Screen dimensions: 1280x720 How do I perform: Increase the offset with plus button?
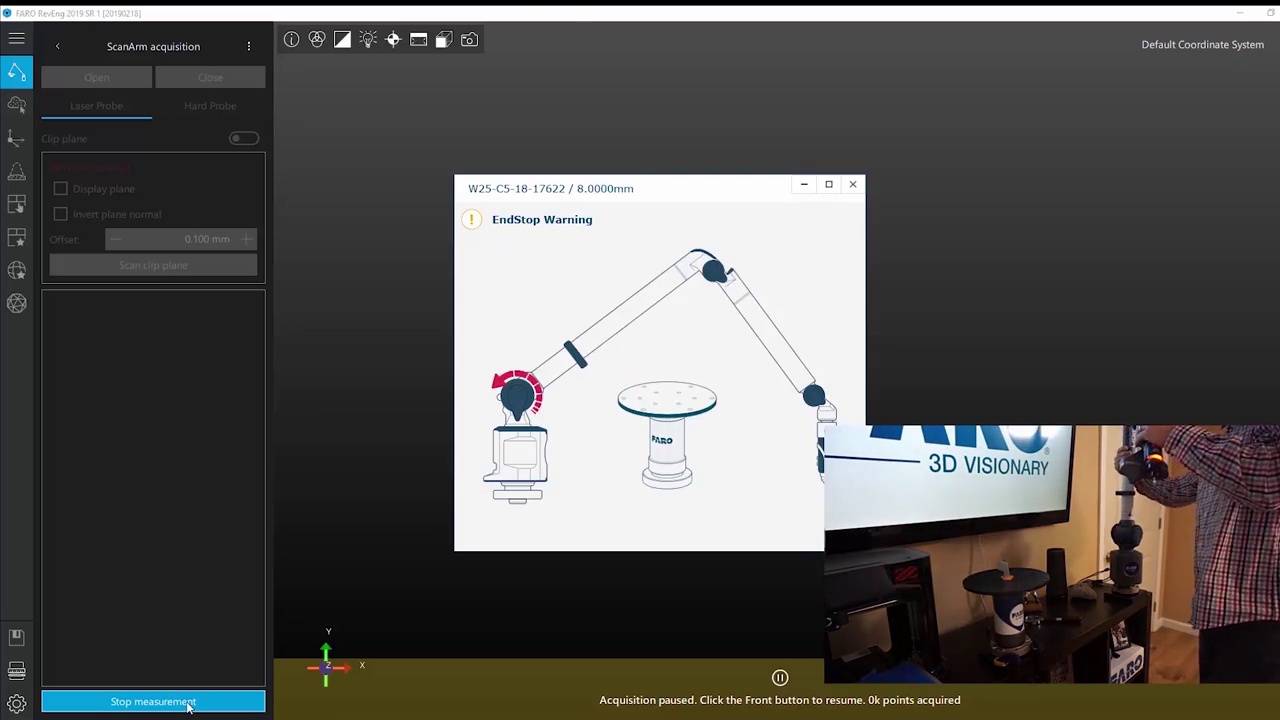(x=247, y=239)
